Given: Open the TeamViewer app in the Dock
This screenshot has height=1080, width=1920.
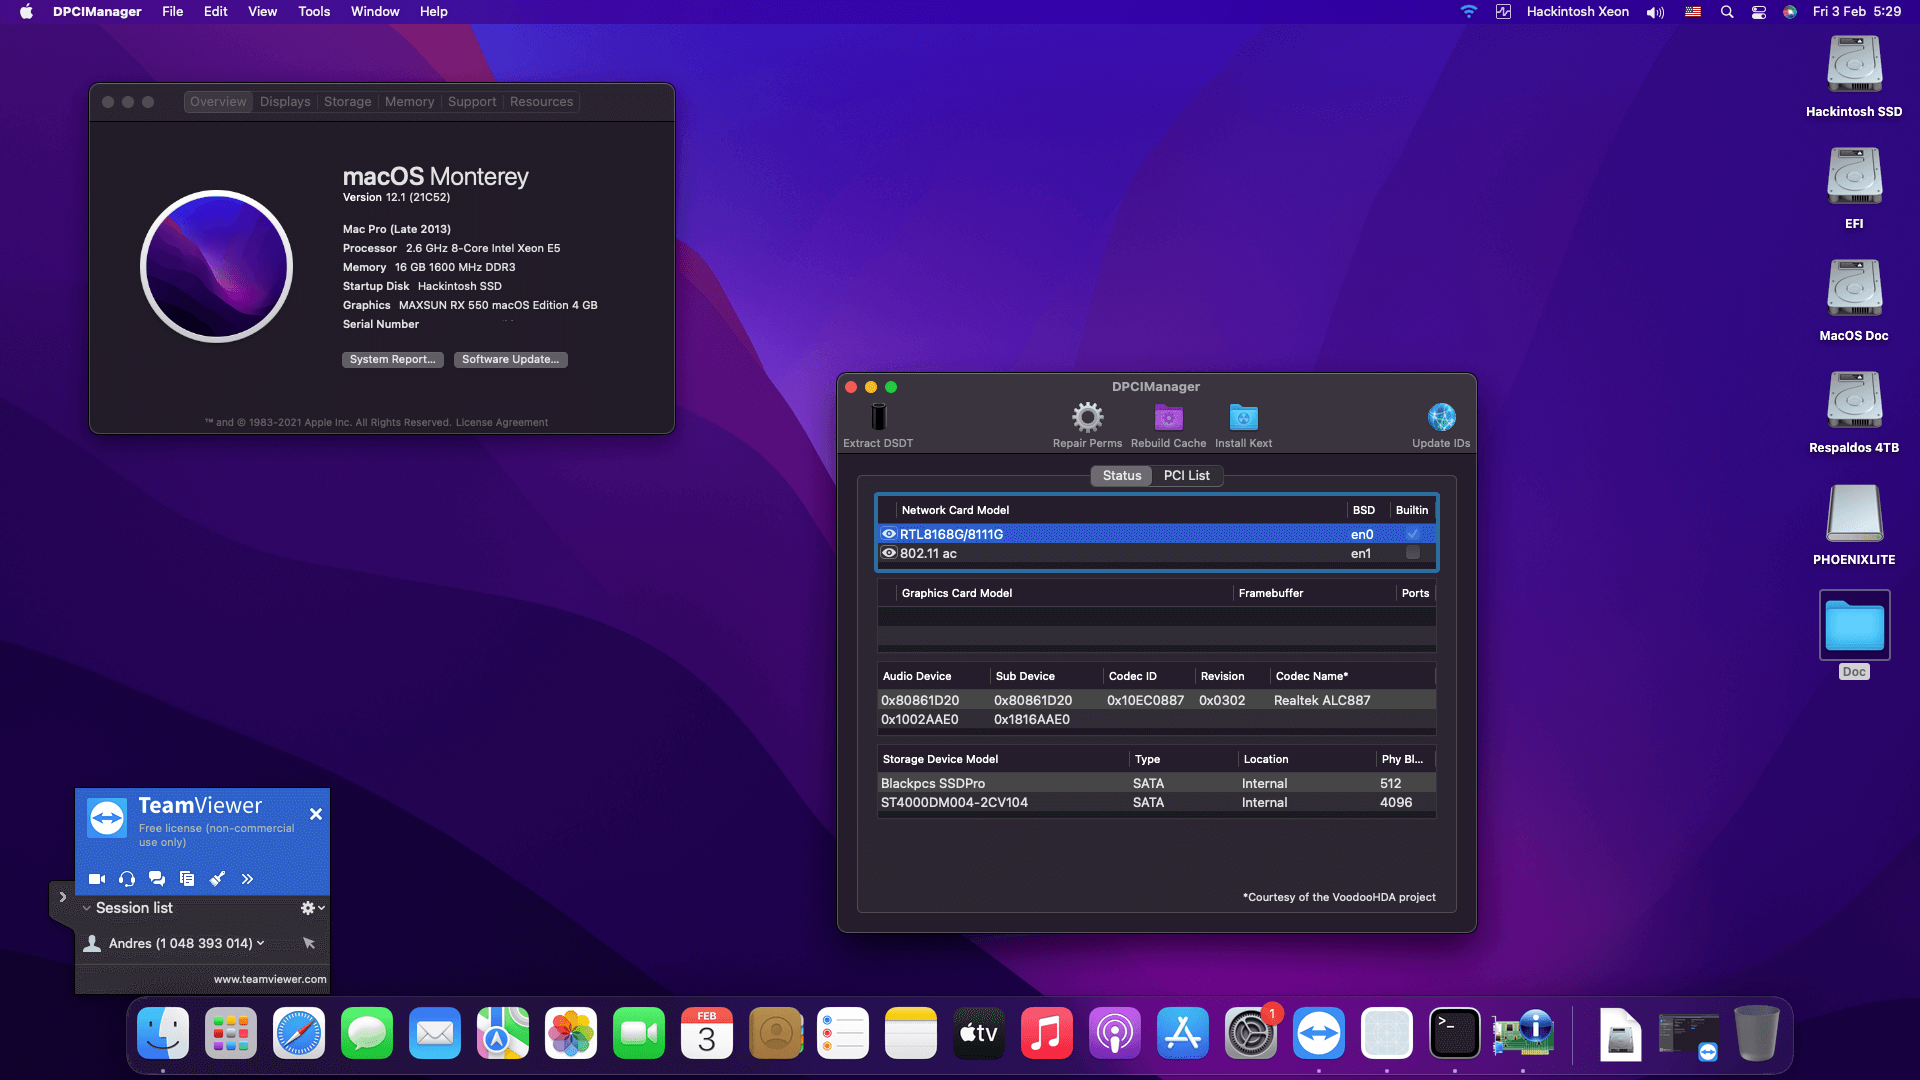Looking at the screenshot, I should pyautogui.click(x=1318, y=1033).
